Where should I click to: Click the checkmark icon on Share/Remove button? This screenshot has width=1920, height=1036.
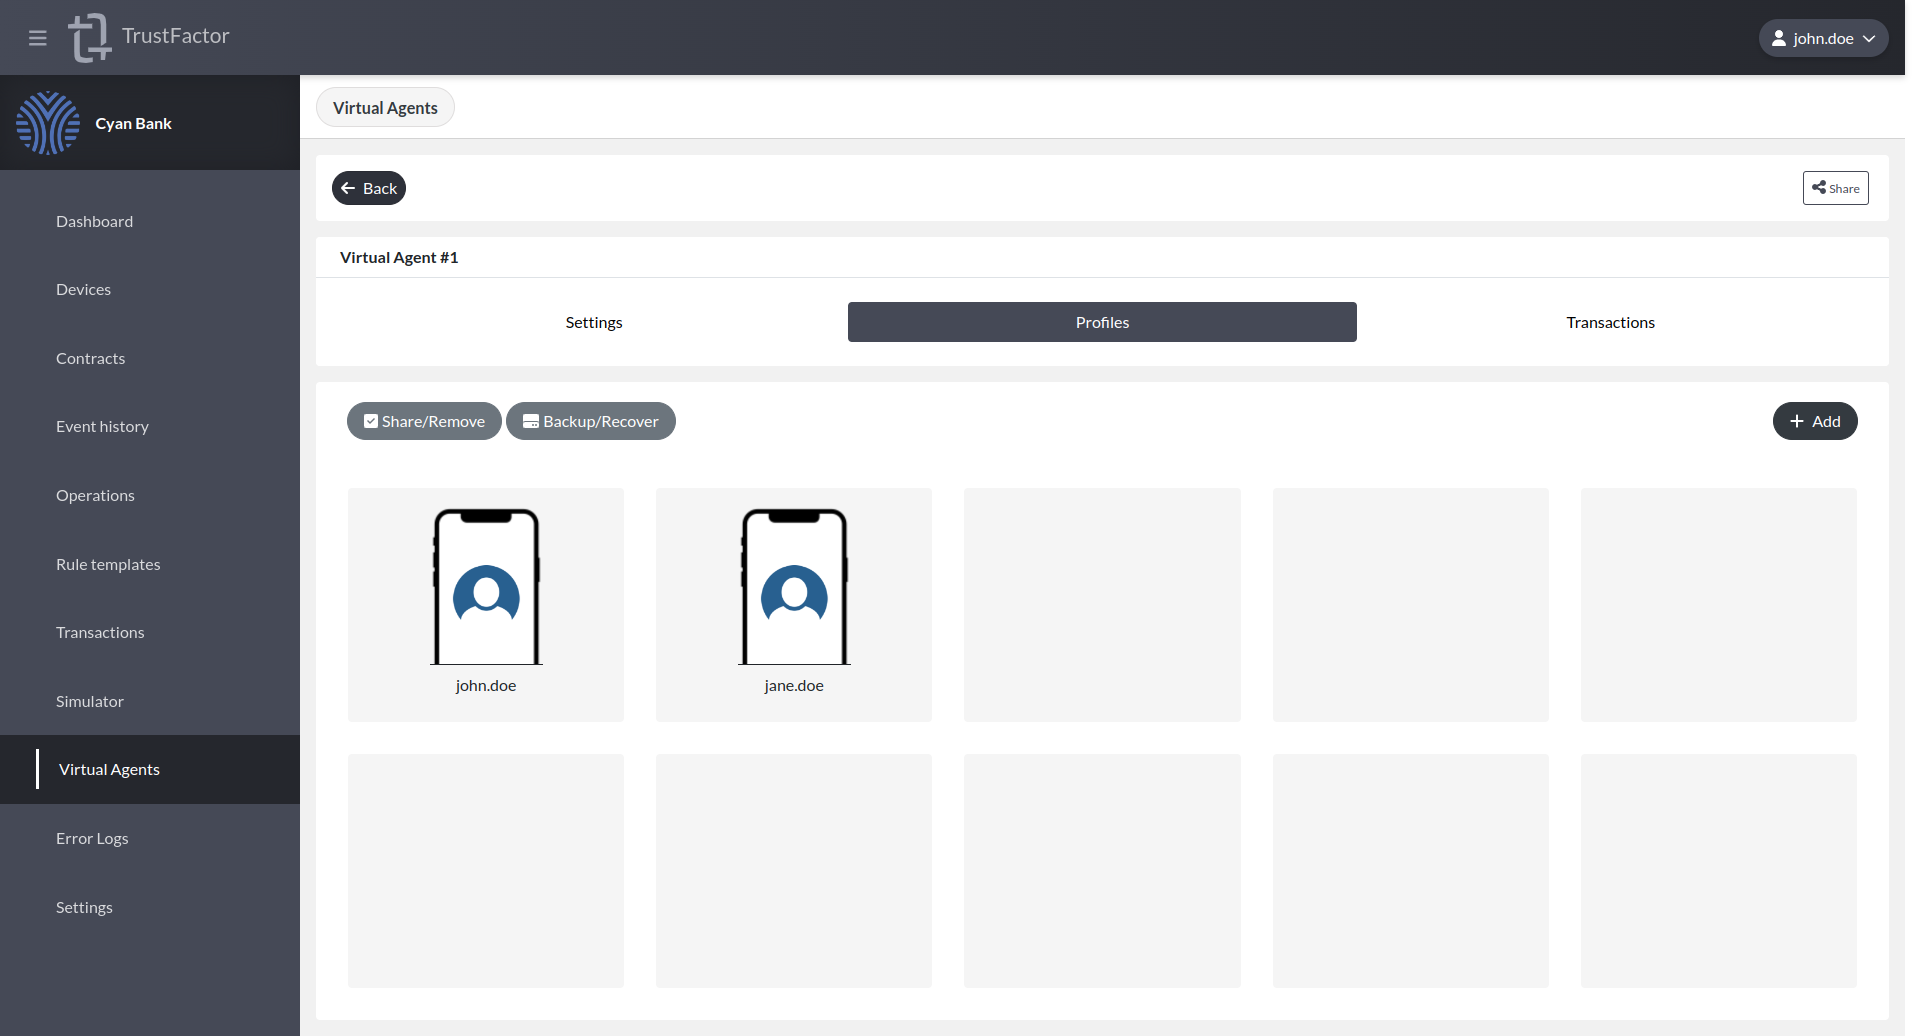(370, 421)
